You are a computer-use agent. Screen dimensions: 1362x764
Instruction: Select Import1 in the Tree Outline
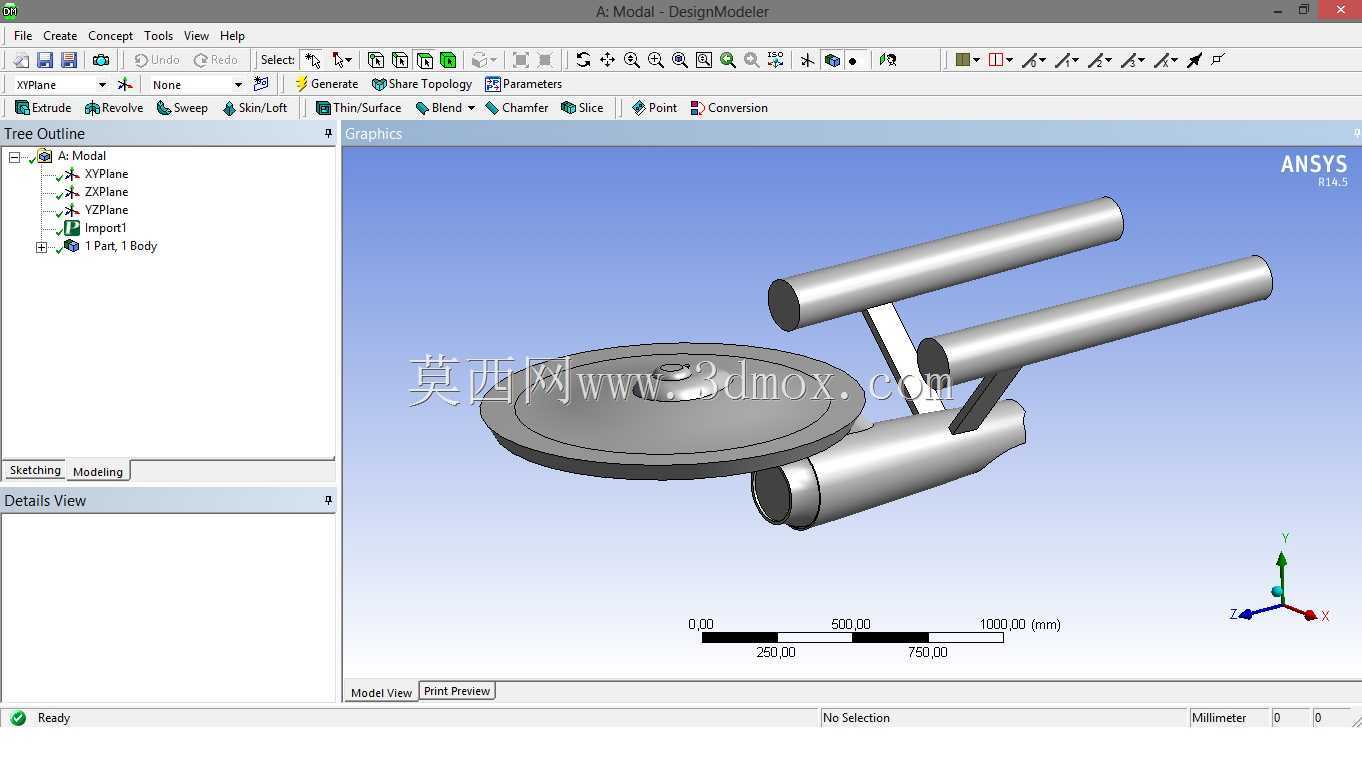point(105,228)
